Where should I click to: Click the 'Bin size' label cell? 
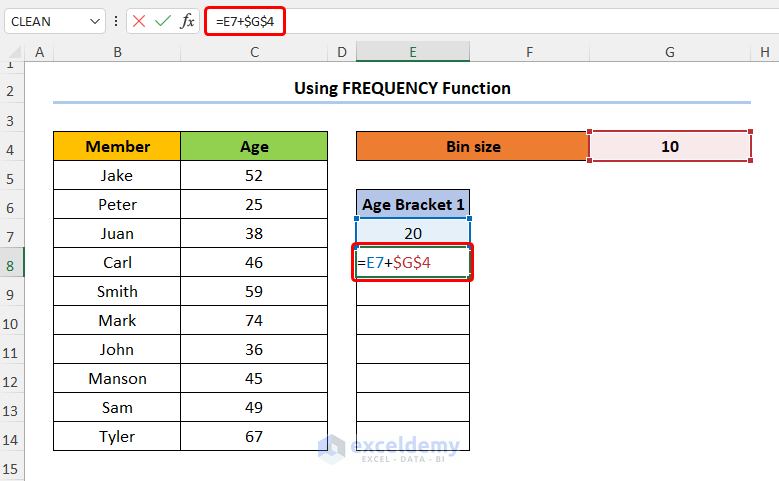pyautogui.click(x=472, y=147)
